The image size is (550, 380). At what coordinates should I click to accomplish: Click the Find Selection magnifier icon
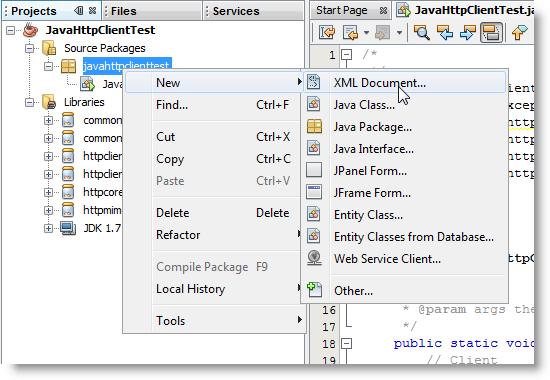coord(422,33)
